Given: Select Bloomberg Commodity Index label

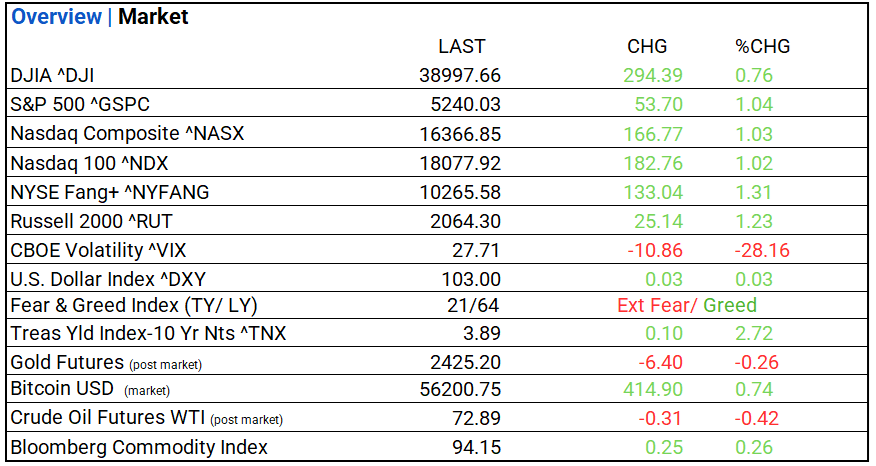Looking at the screenshot, I should [x=139, y=447].
